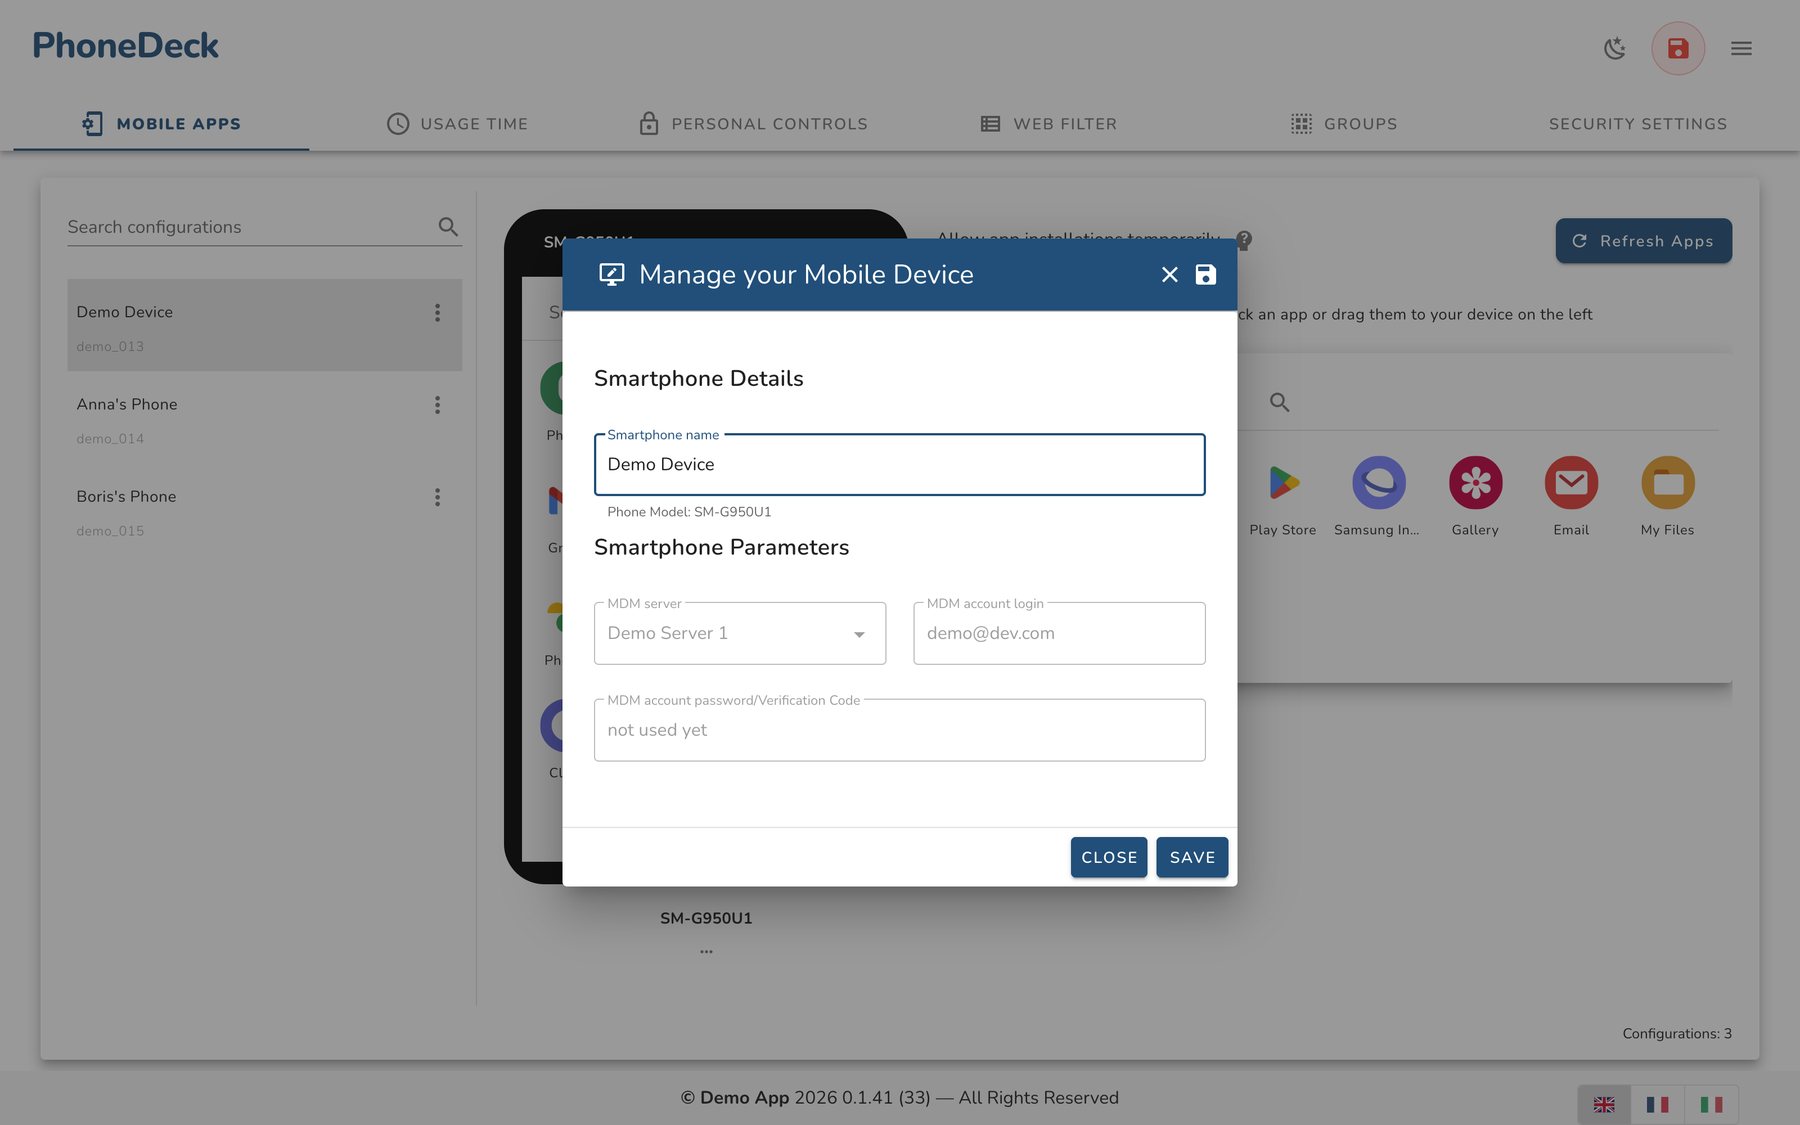
Task: Open Demo Device options menu
Action: [437, 313]
